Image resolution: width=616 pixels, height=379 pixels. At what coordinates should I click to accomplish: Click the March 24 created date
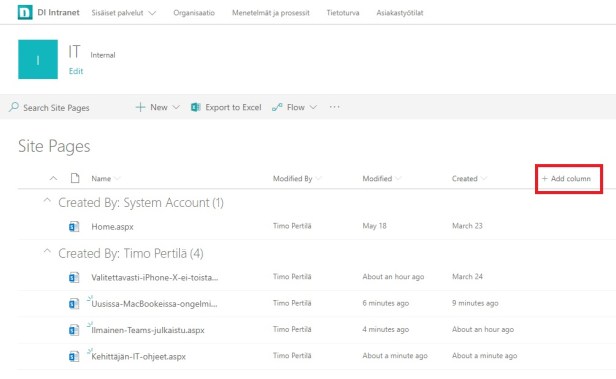[x=467, y=276]
